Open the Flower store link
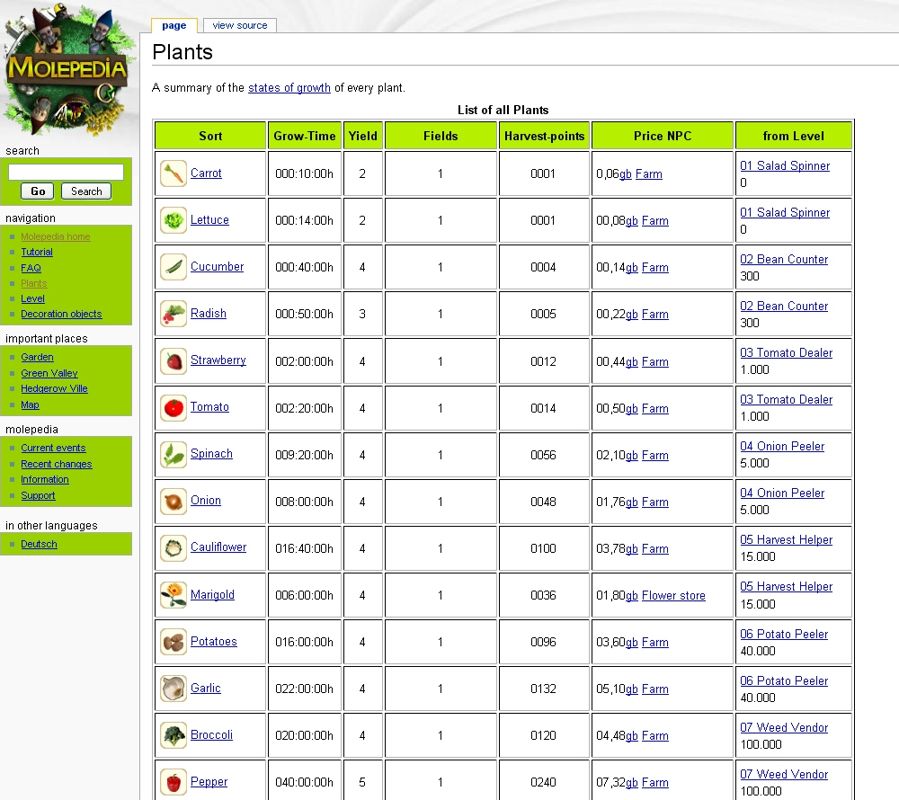 point(673,596)
